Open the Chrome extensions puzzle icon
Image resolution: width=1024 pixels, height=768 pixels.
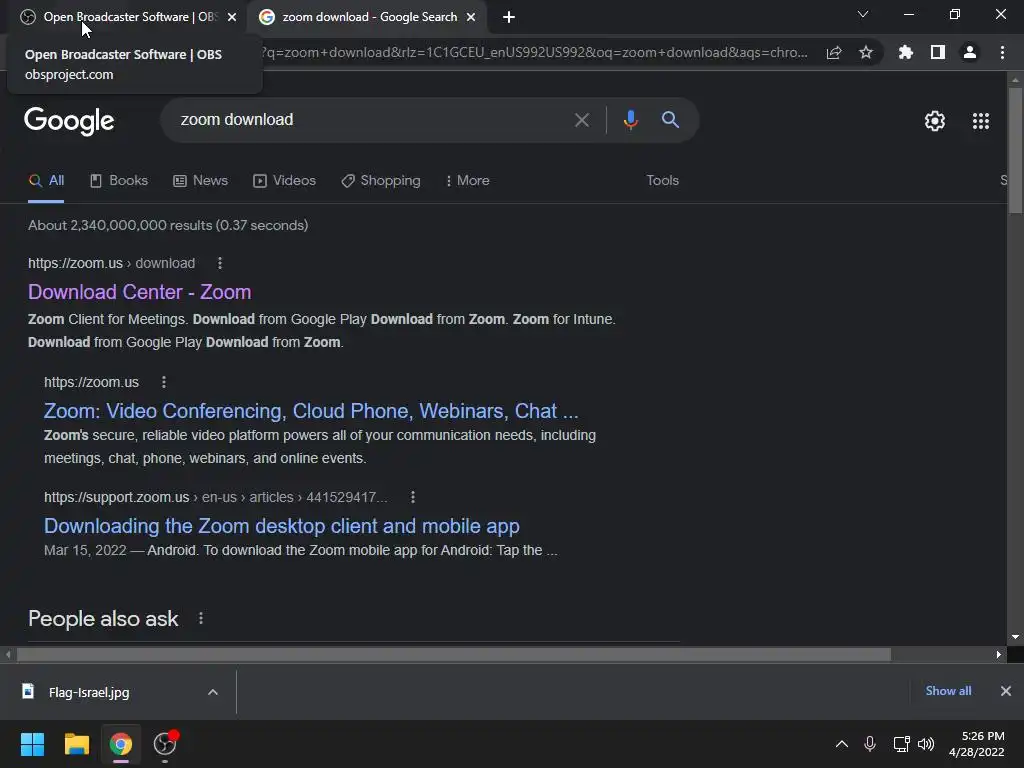point(906,52)
